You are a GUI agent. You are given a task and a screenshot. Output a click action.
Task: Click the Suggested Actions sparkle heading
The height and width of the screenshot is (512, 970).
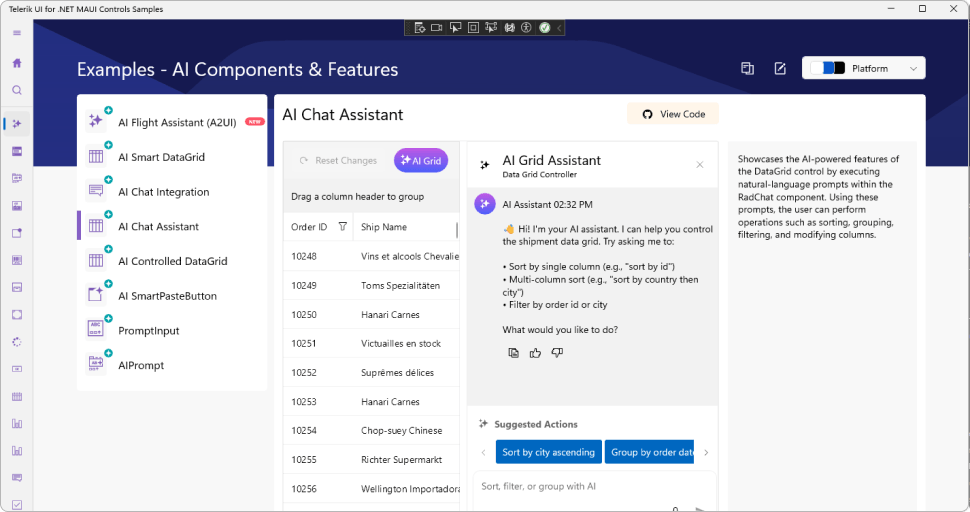pos(528,424)
